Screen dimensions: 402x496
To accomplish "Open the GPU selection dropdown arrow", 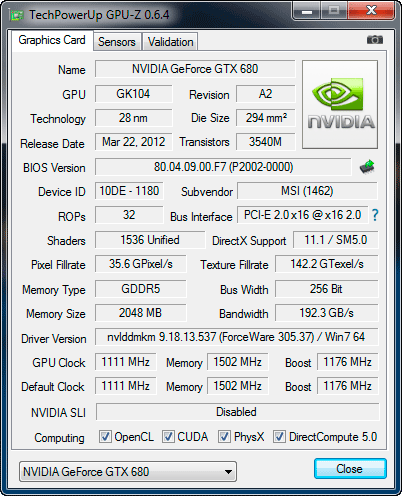I will 228,472.
